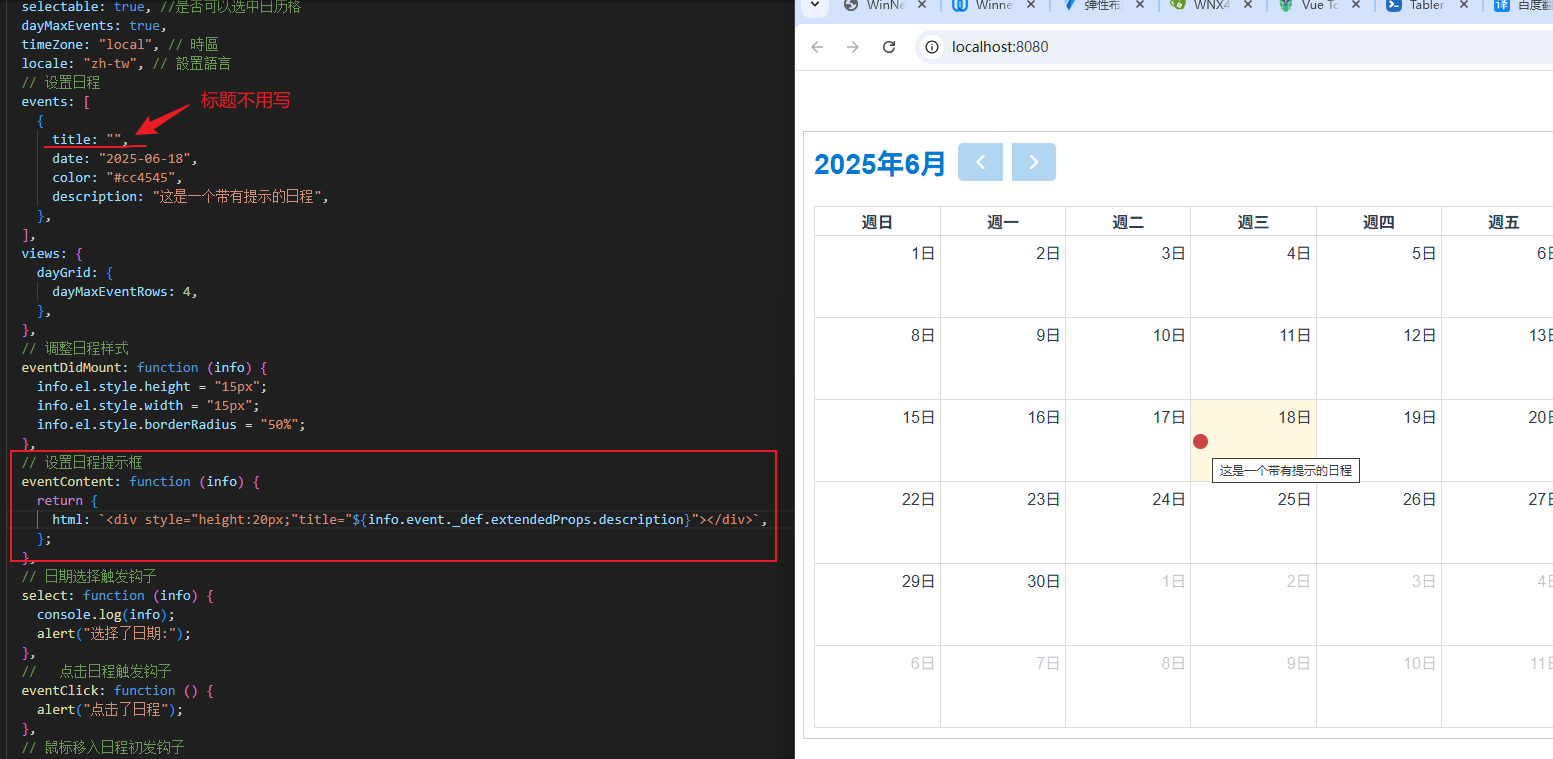Close the 弹性布 browser tab
1553x759 pixels.
coord(1139,6)
